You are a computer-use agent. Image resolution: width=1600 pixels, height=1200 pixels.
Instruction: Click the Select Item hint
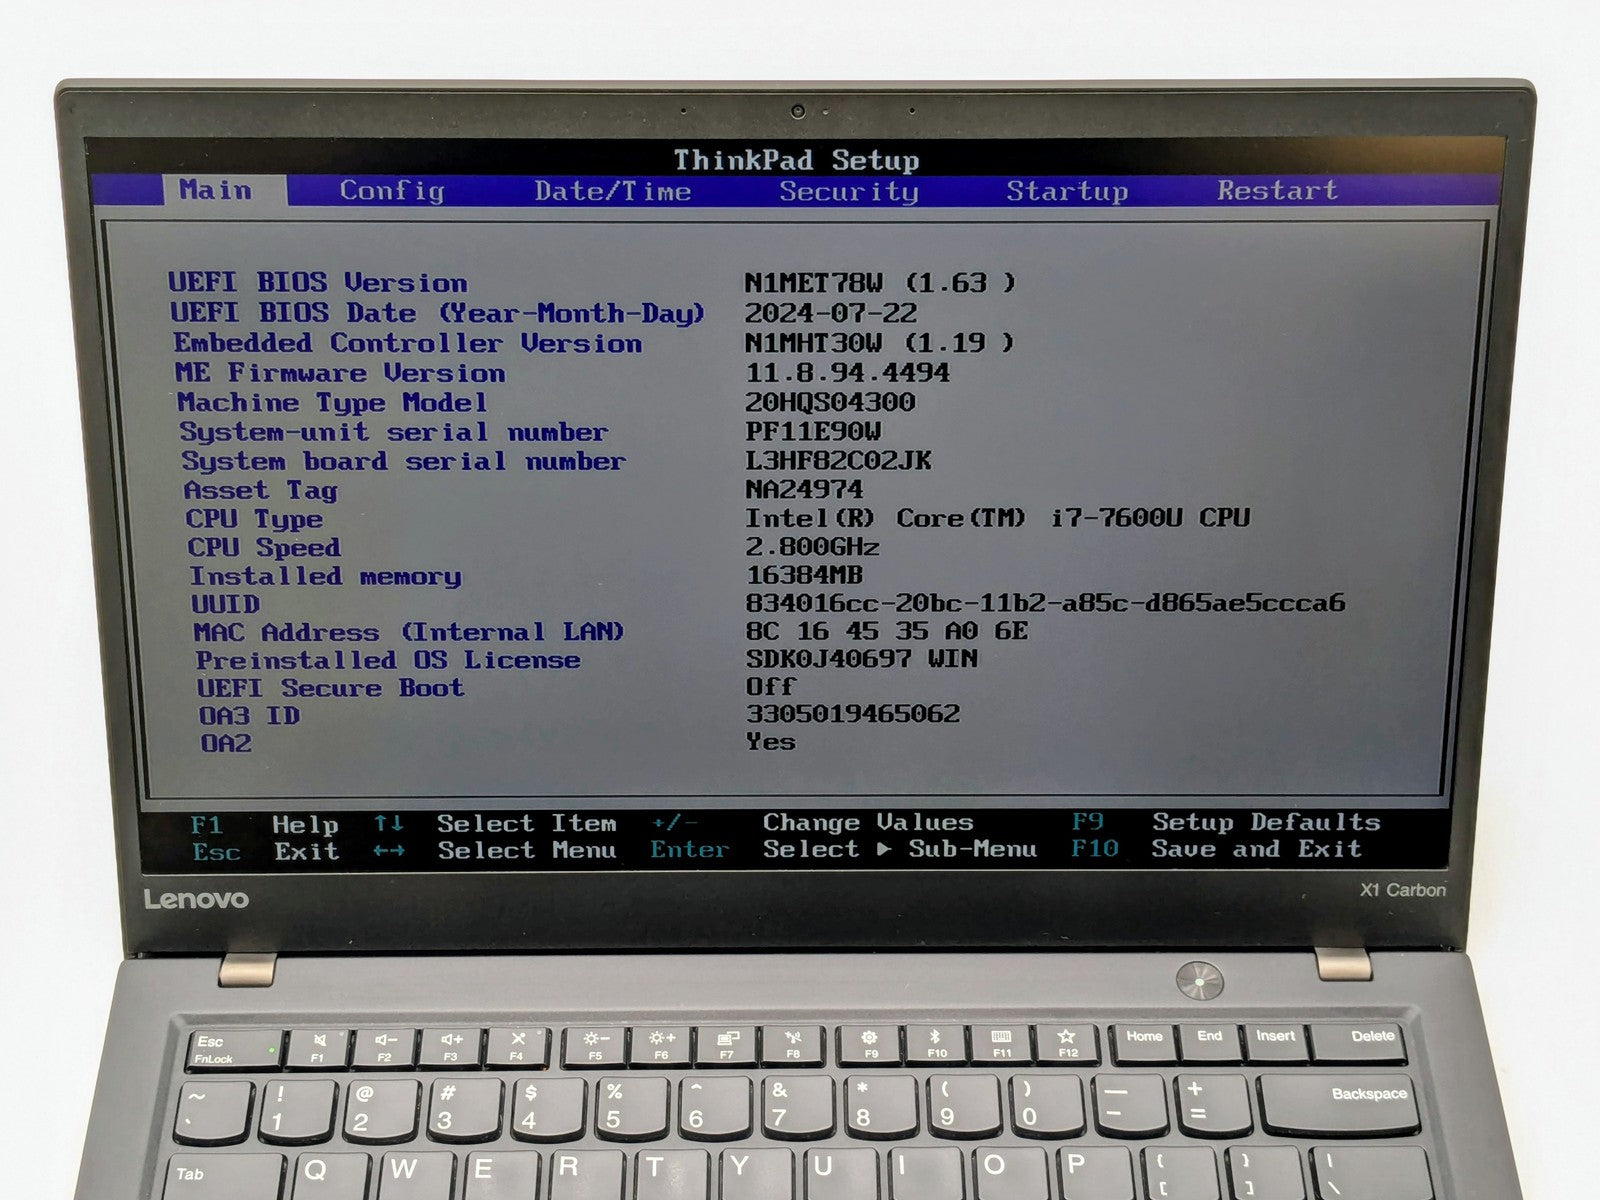(x=527, y=824)
